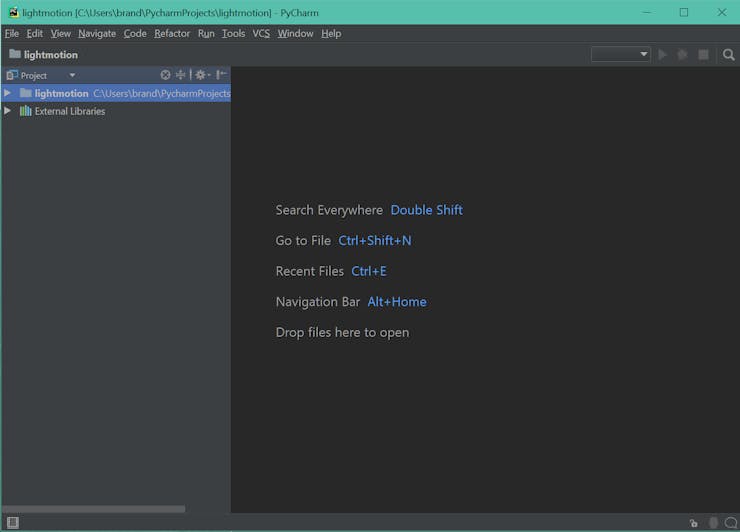The height and width of the screenshot is (532, 740).
Task: Open the Edit menu
Action: point(34,34)
